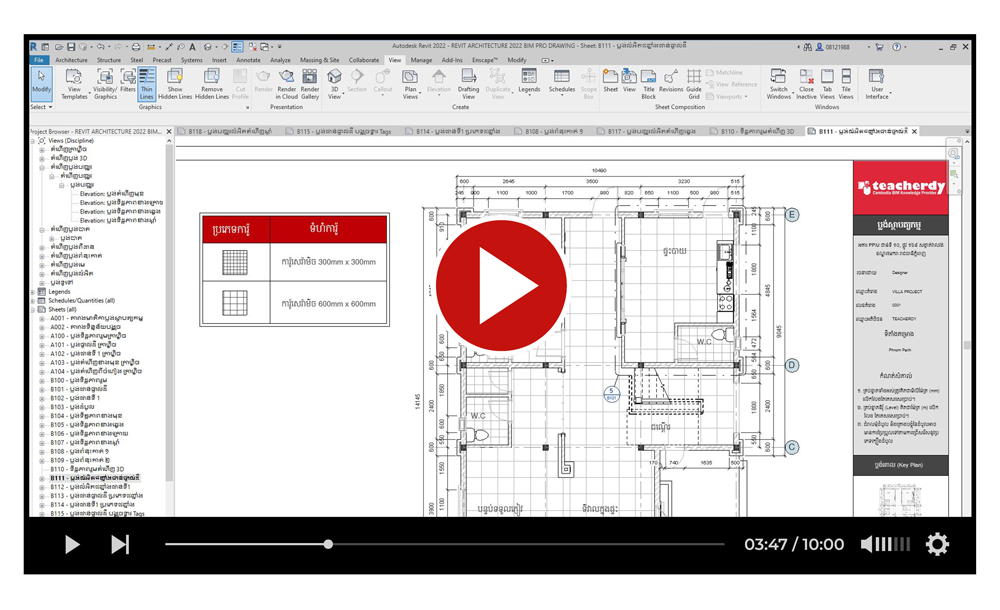The width and height of the screenshot is (1000, 610).
Task: Click Render in Cloud
Action: click(x=286, y=84)
